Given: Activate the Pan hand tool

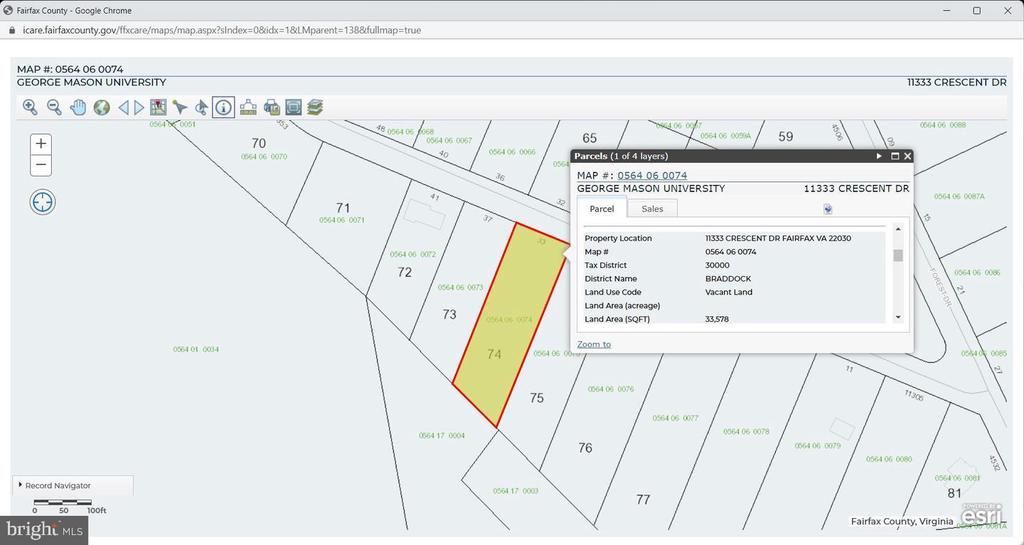Looking at the screenshot, I should [x=78, y=107].
